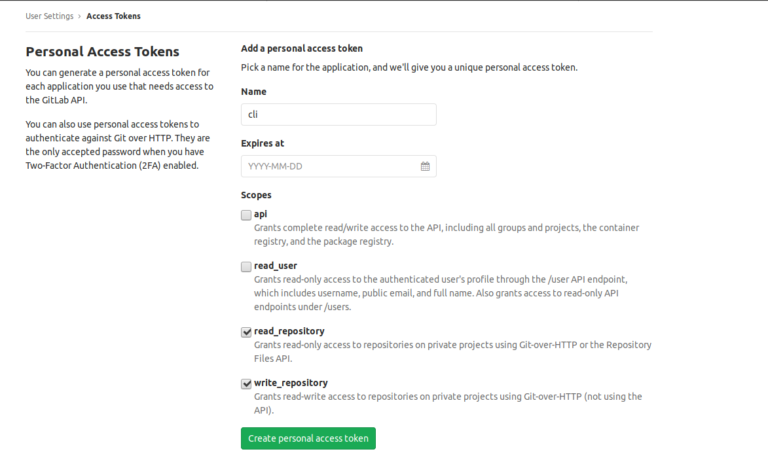Select the Access Tokens breadcrumb item
768x460 pixels.
click(x=113, y=16)
